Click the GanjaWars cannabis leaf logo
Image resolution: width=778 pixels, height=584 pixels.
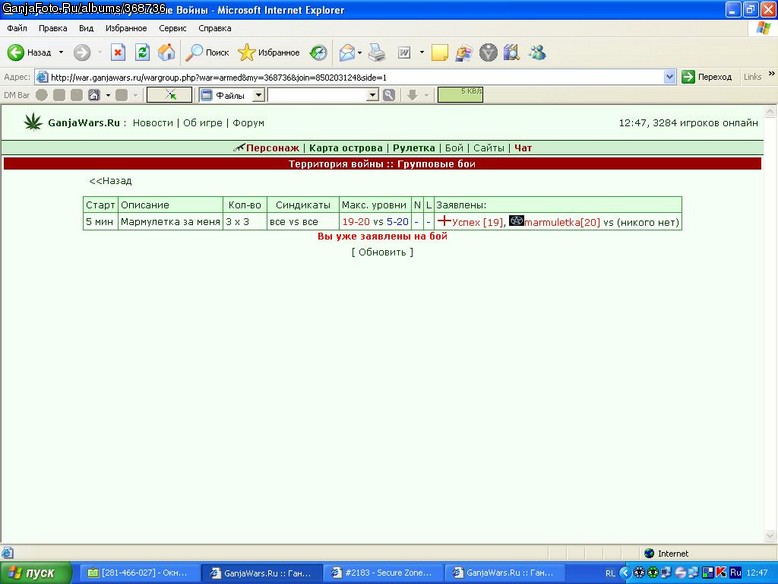pos(33,122)
